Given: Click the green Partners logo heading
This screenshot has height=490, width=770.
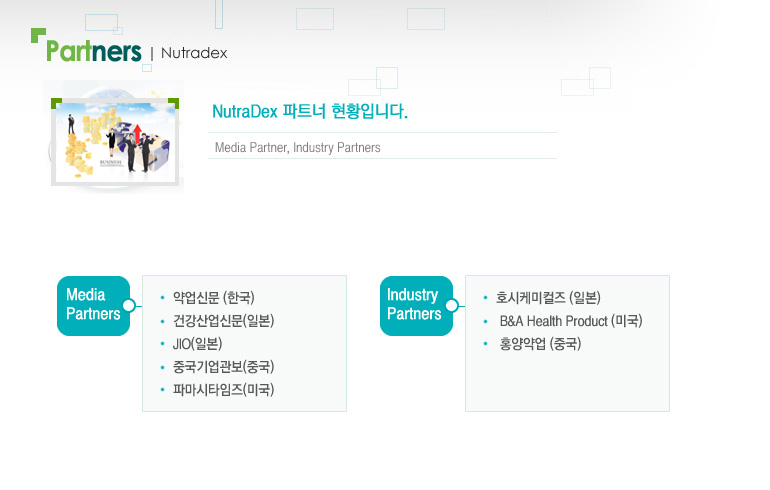Looking at the screenshot, I should [93, 51].
